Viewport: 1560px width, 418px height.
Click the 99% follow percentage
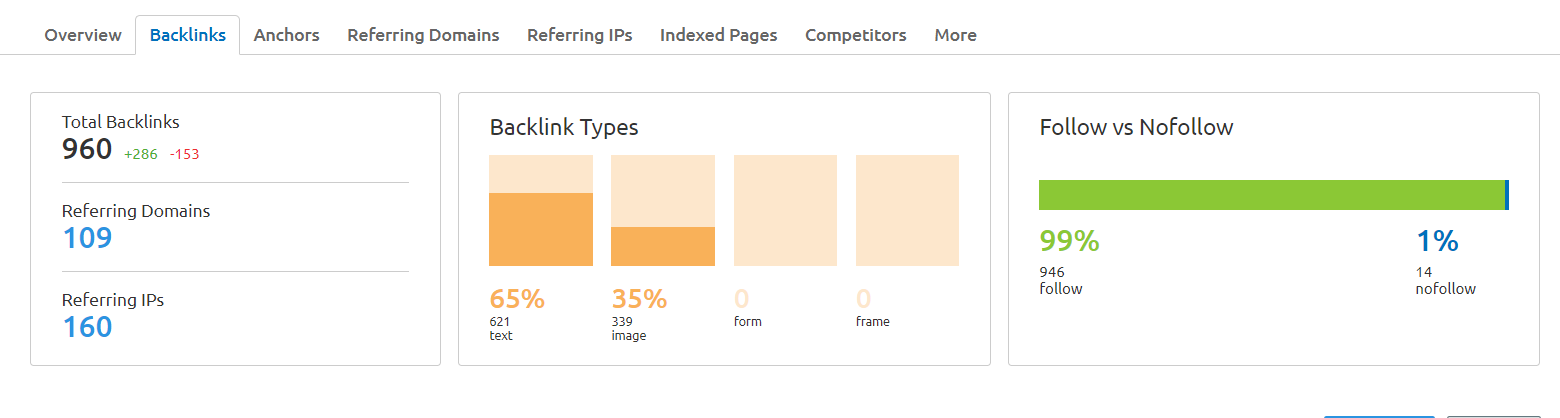pos(1069,241)
